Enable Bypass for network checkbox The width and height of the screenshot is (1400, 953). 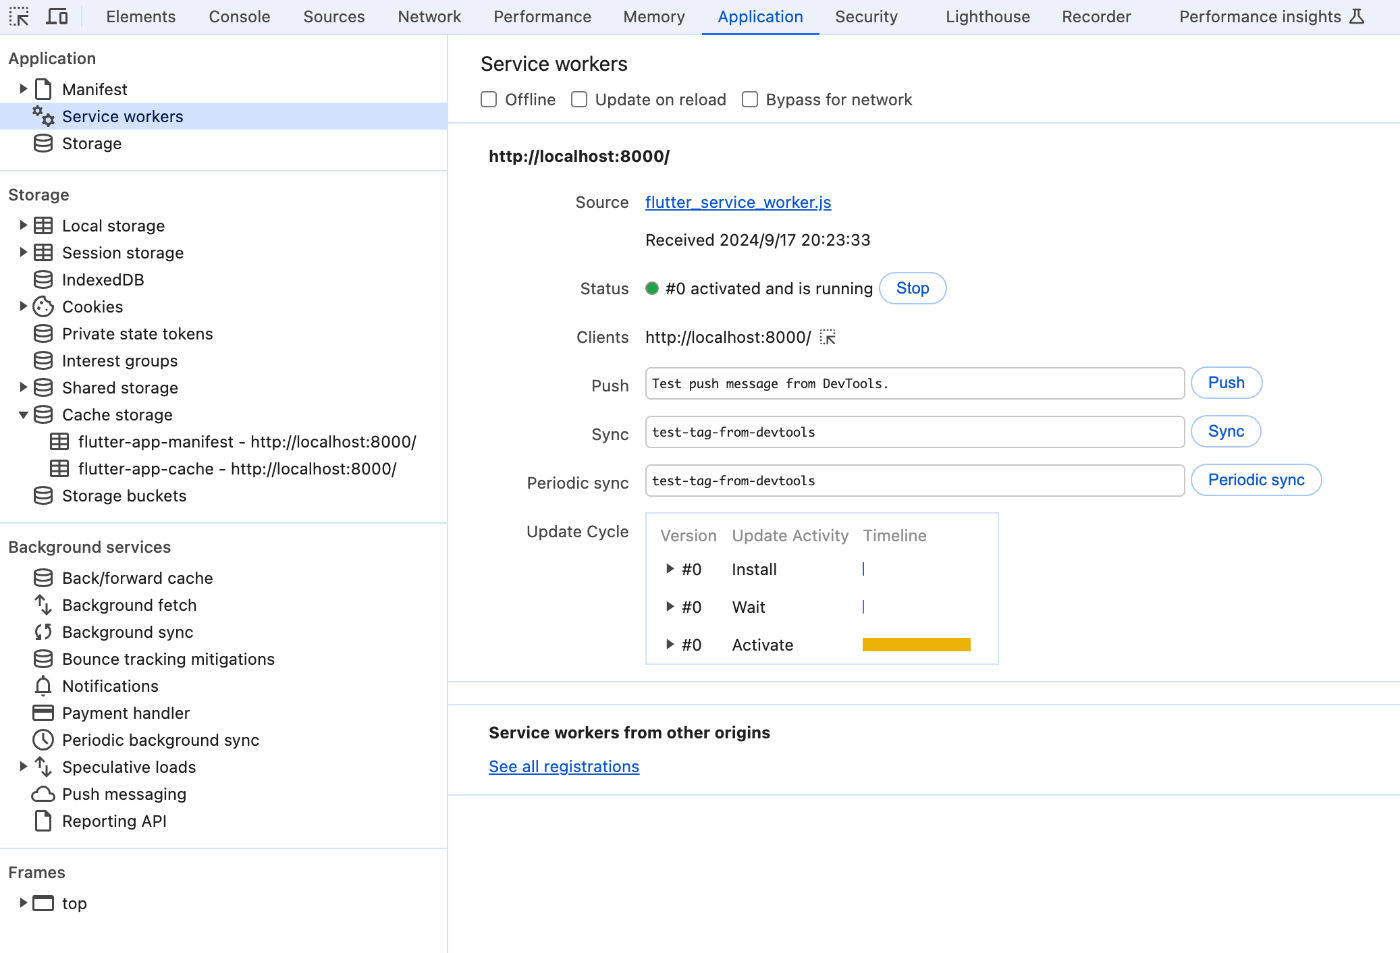[750, 100]
